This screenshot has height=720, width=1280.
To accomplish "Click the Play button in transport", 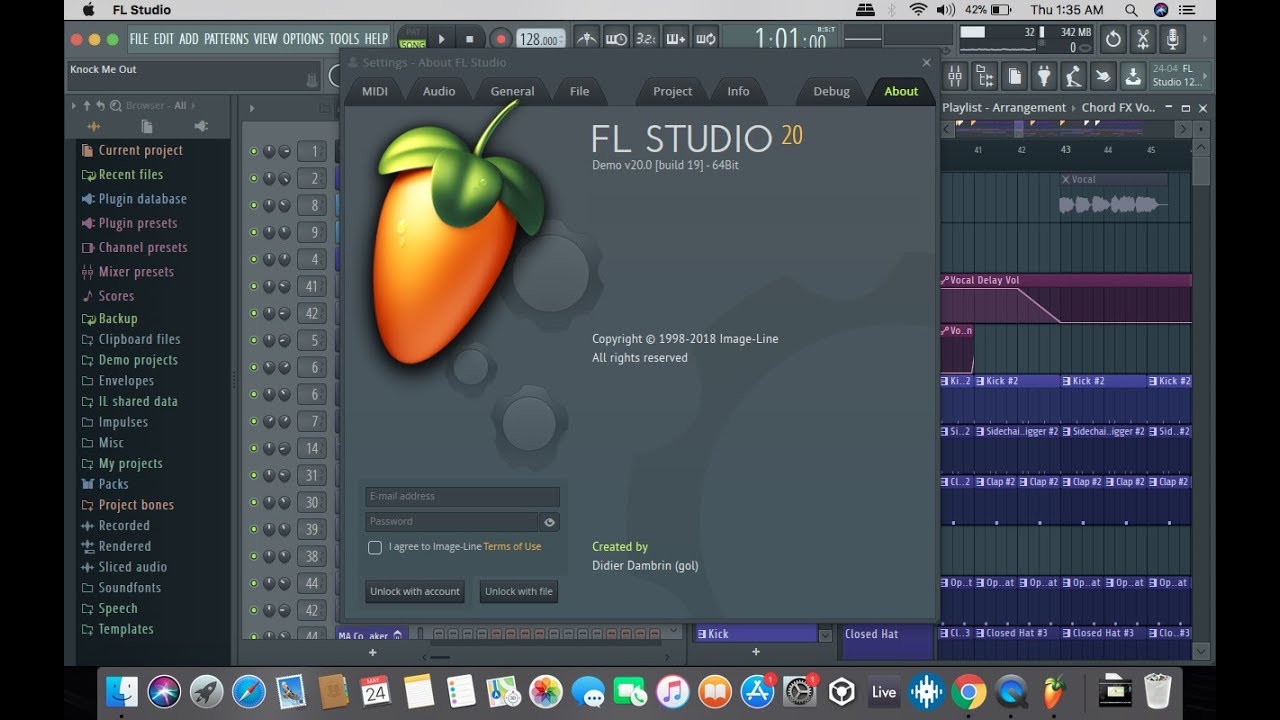I will tap(441, 39).
